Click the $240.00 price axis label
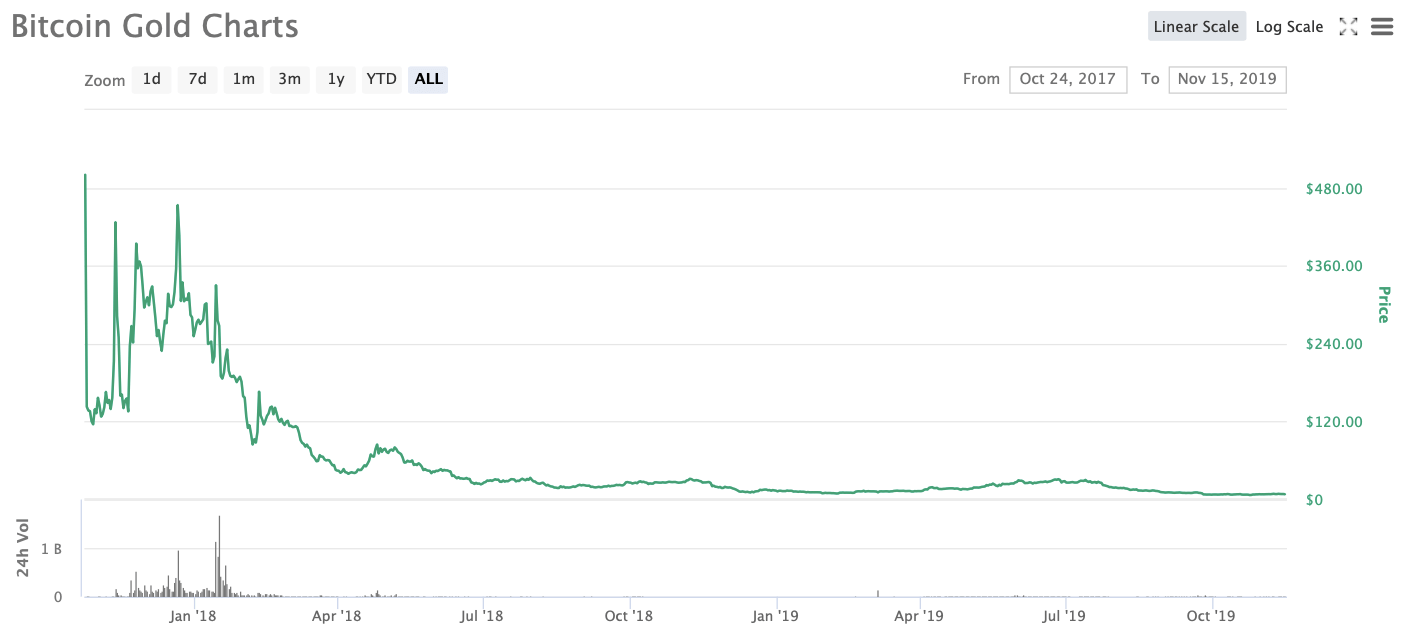 click(1334, 344)
